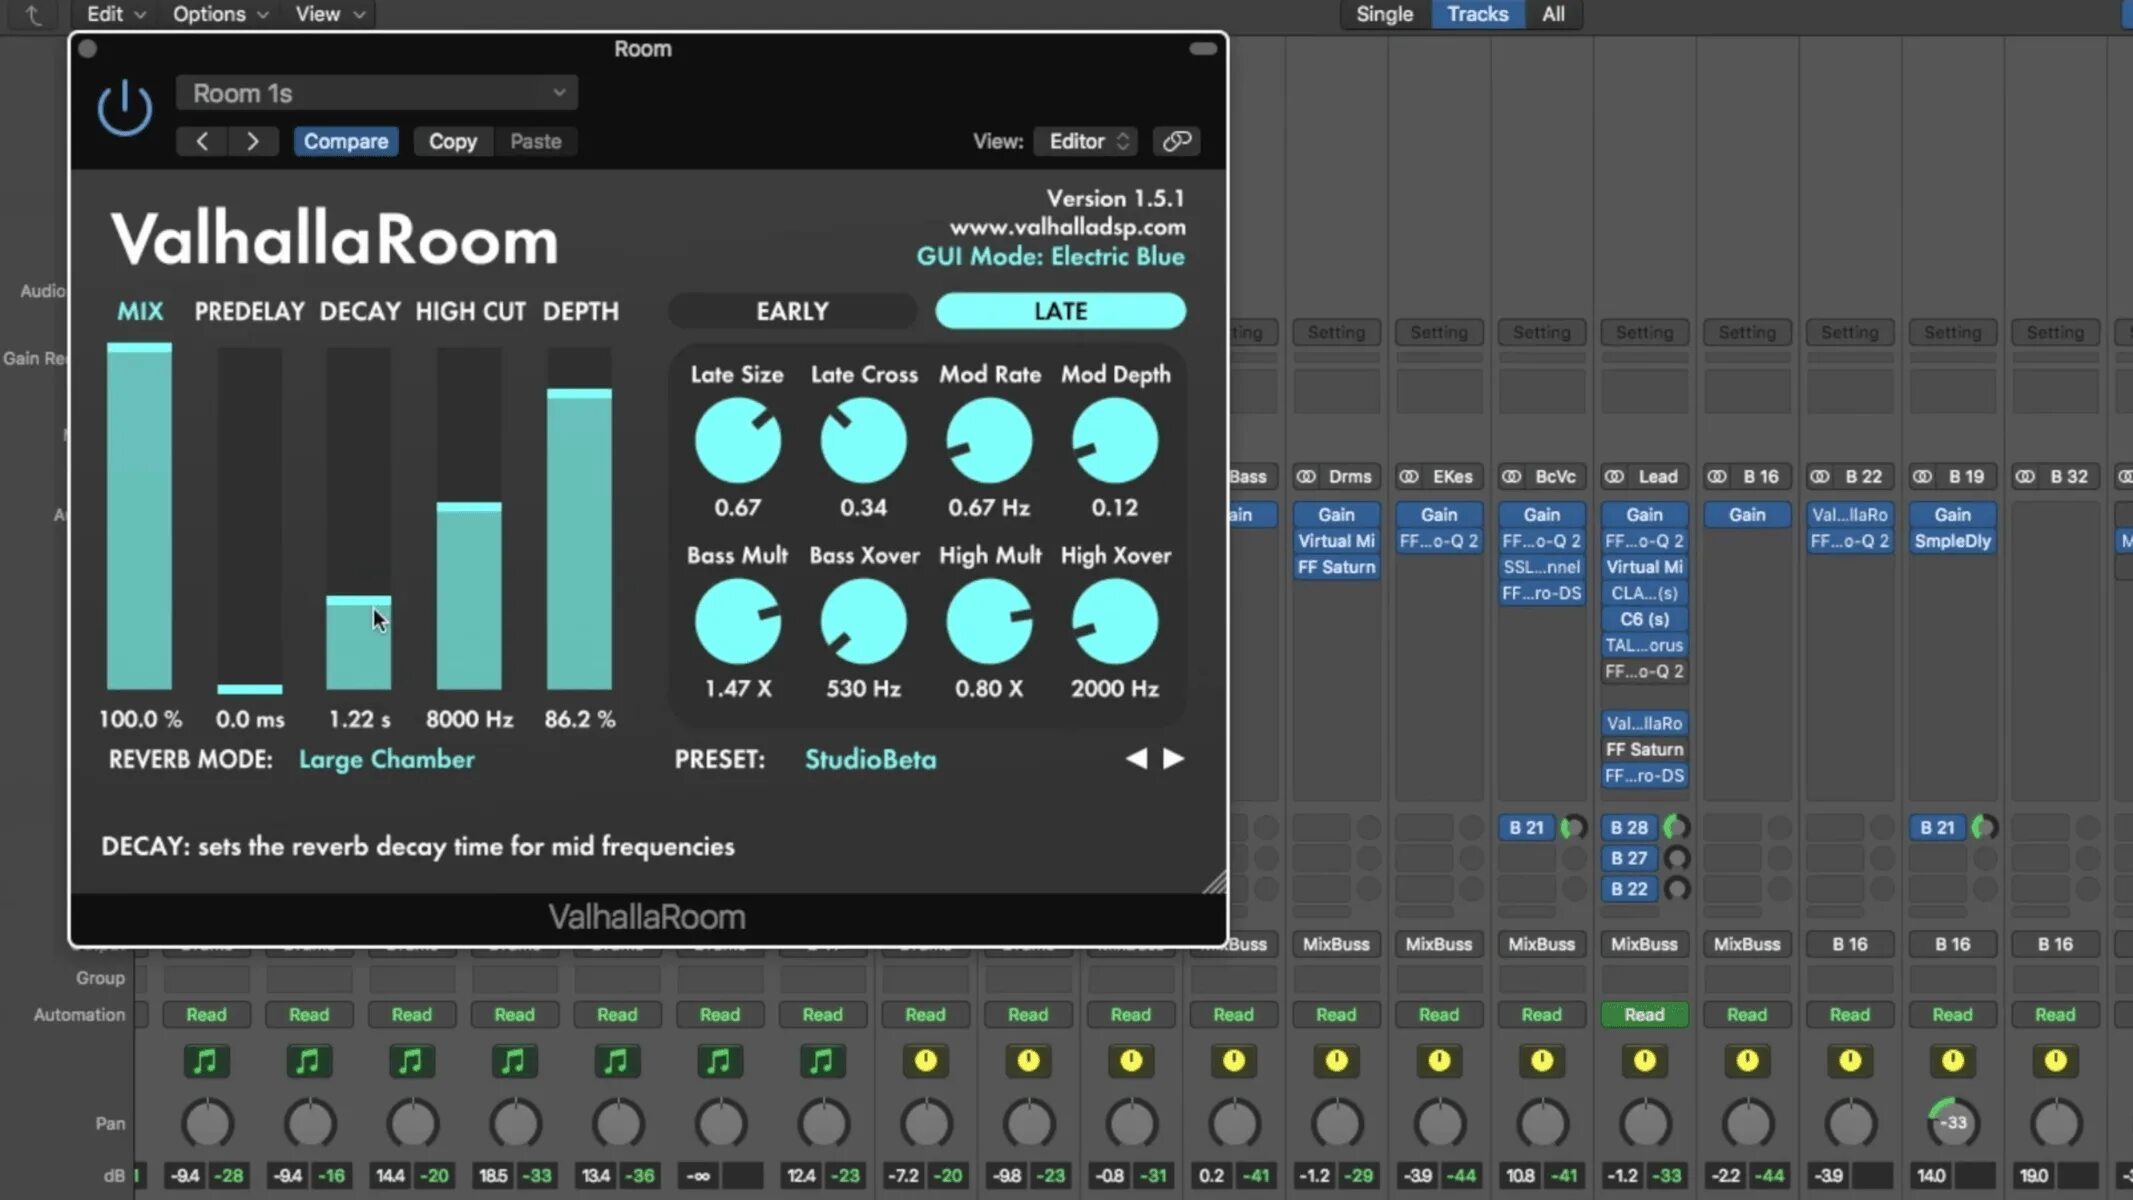This screenshot has height=1200, width=2133.
Task: Click the link icon next to the Editor view
Action: (1176, 141)
